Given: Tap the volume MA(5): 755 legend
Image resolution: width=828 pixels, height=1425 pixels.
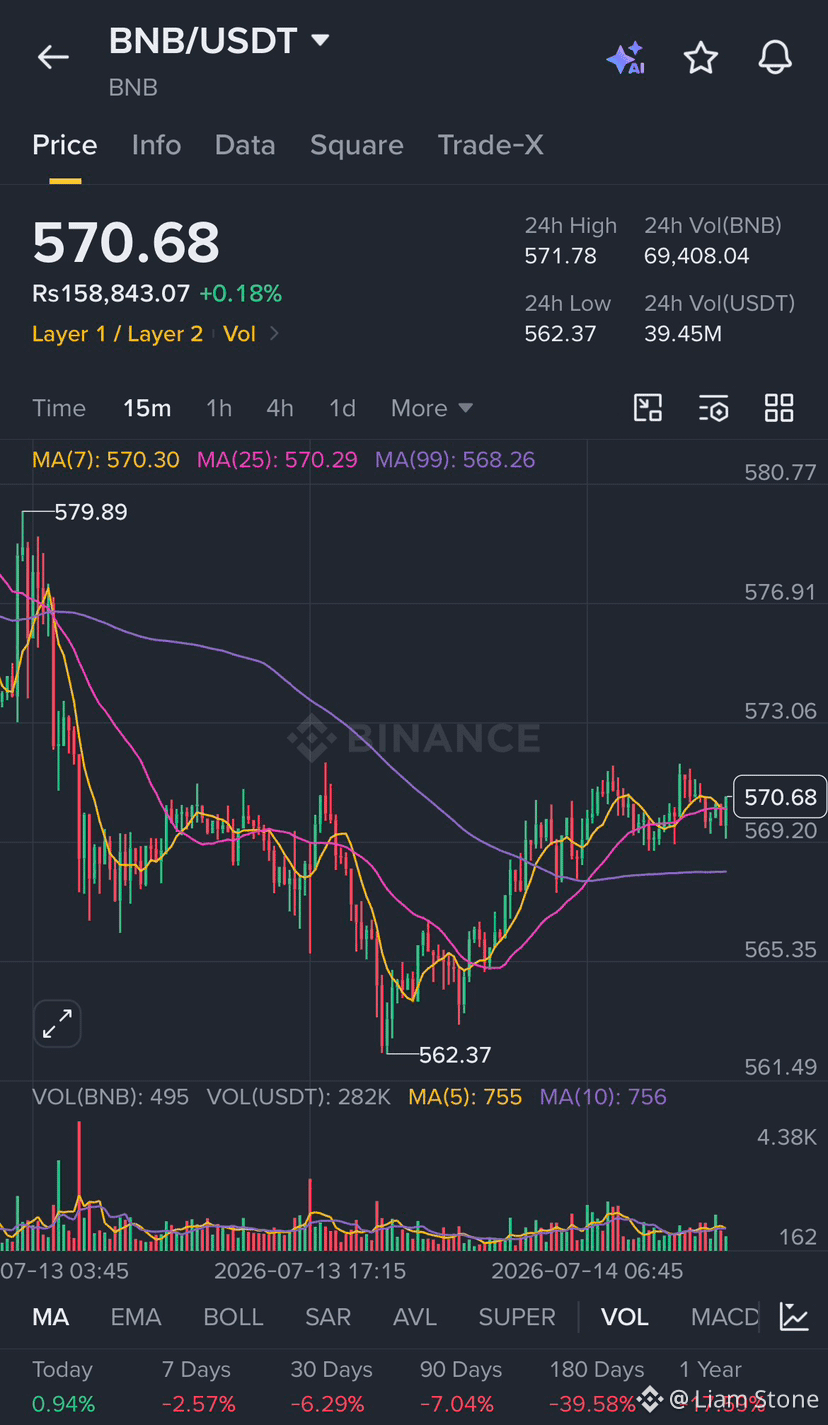Looking at the screenshot, I should (465, 1097).
